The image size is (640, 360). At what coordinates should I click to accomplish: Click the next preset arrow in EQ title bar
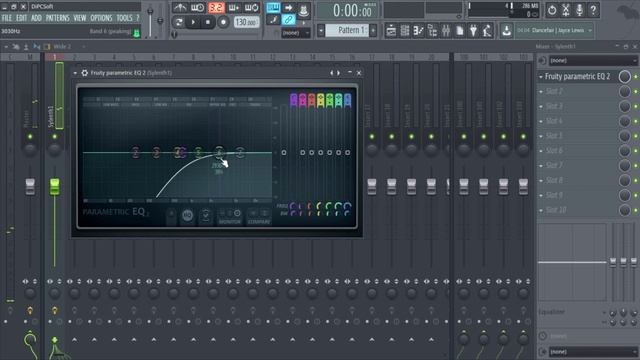tap(339, 73)
